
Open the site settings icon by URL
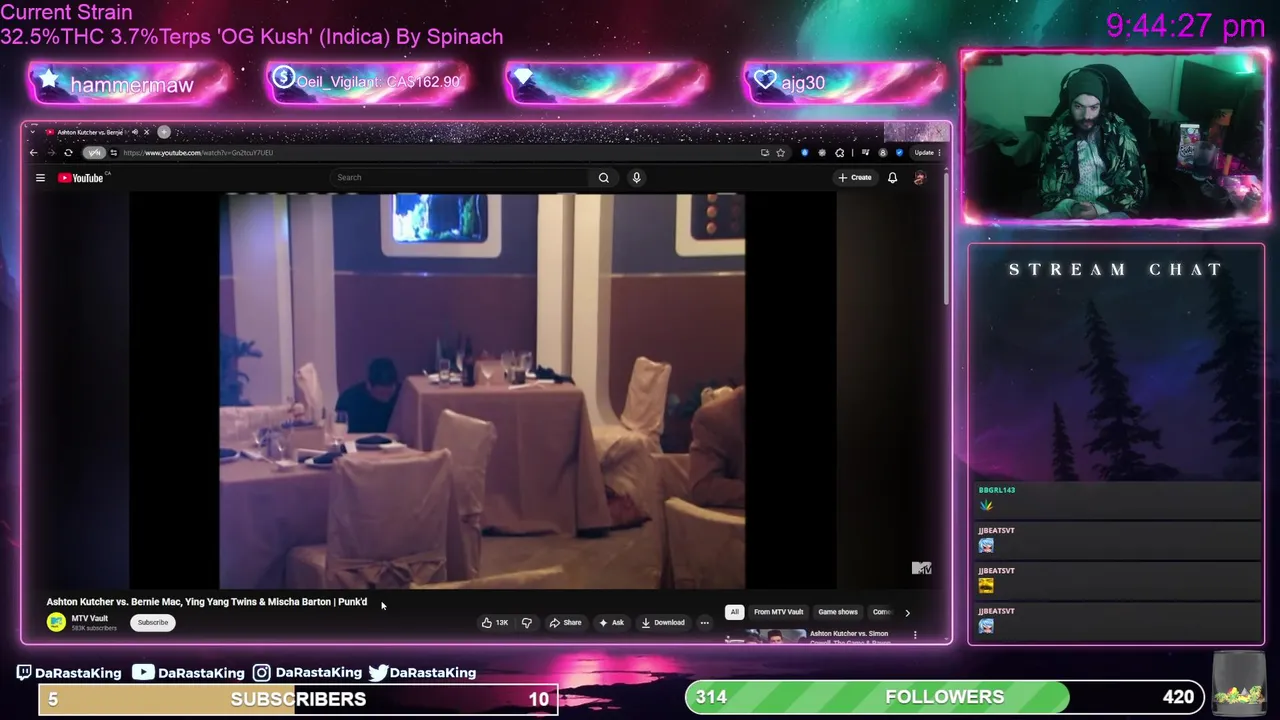point(114,153)
